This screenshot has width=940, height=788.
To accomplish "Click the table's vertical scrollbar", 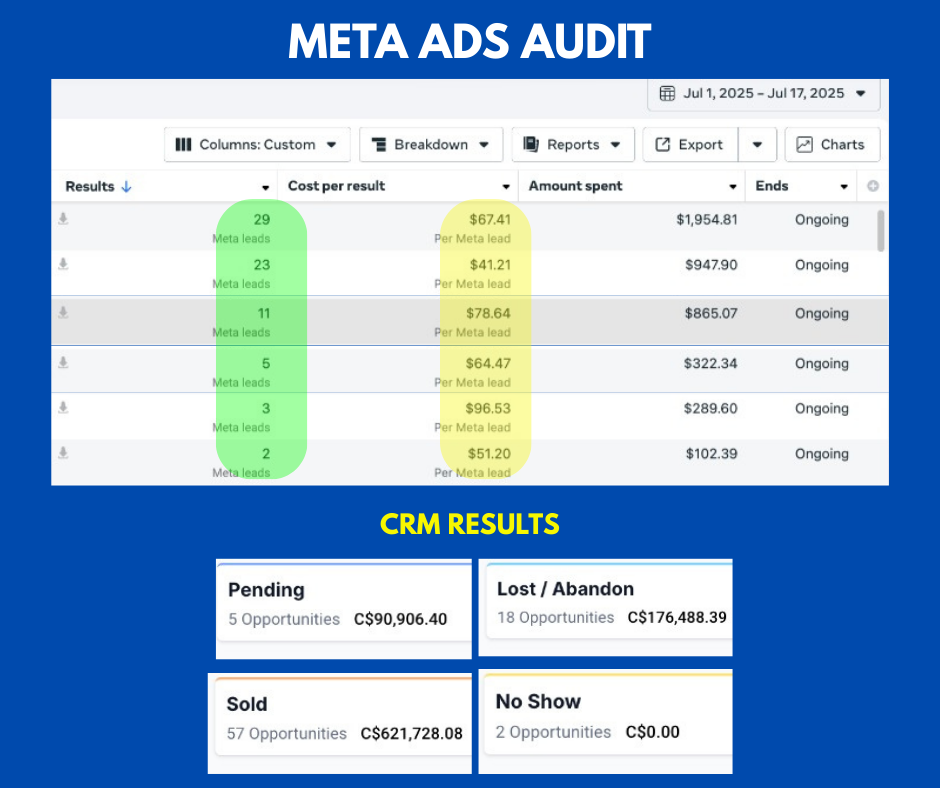I will (x=880, y=230).
